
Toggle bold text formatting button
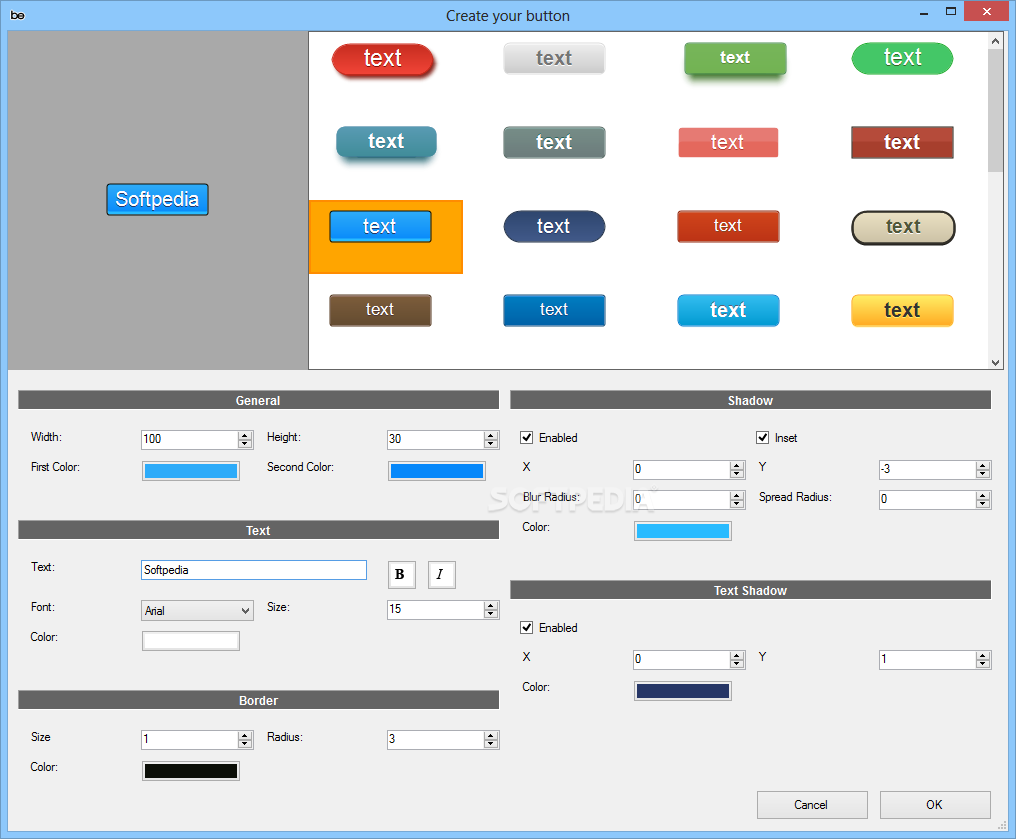click(401, 575)
